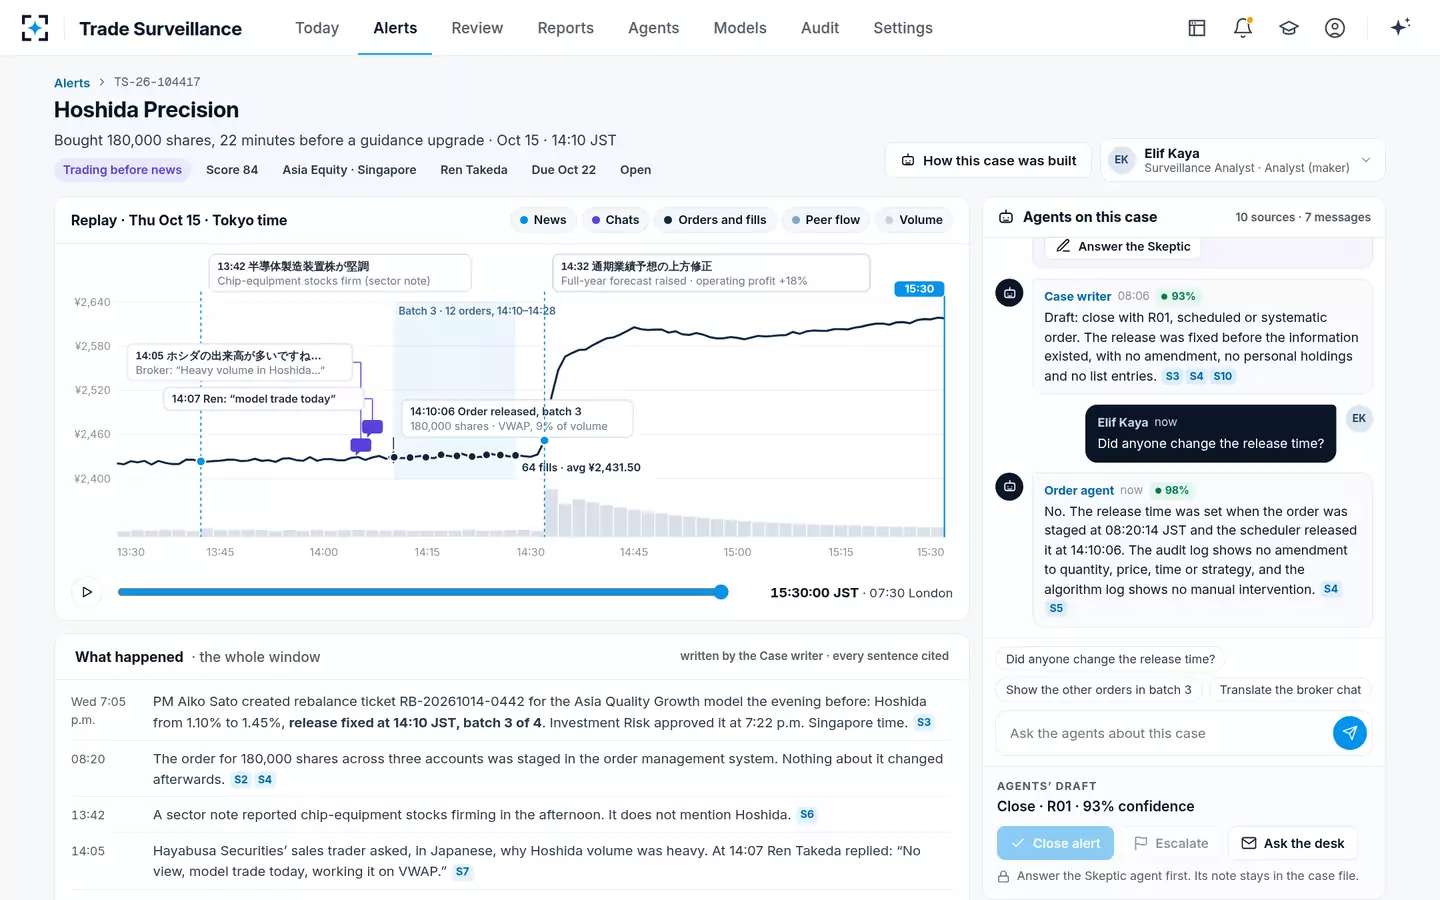Viewport: 1440px width, 900px height.
Task: Click the Case writer agent avatar
Action: (1009, 293)
